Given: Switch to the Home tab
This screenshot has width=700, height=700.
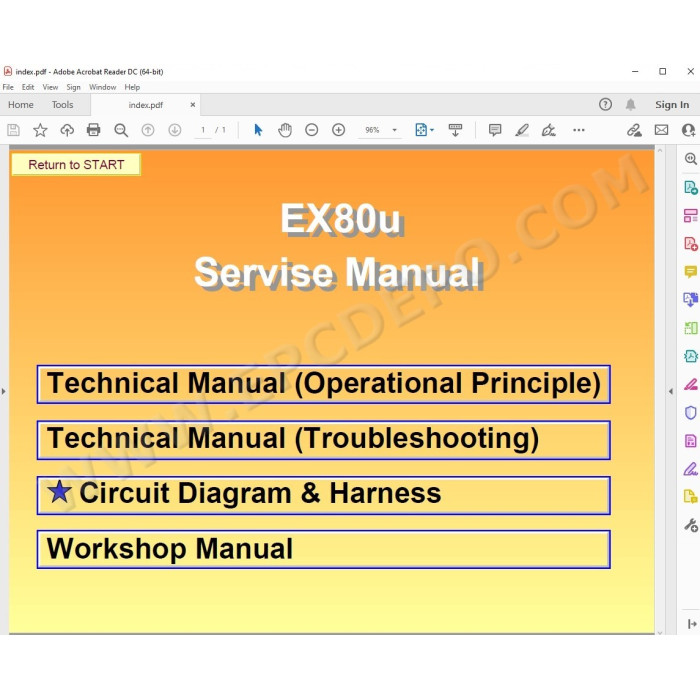Looking at the screenshot, I should click(21, 104).
